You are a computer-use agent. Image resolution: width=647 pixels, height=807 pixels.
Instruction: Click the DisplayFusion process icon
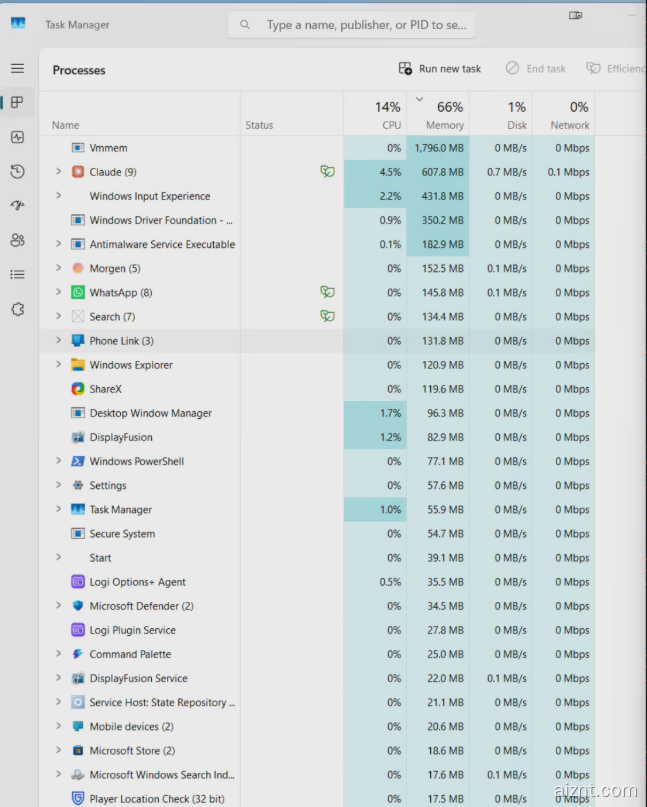tap(78, 437)
